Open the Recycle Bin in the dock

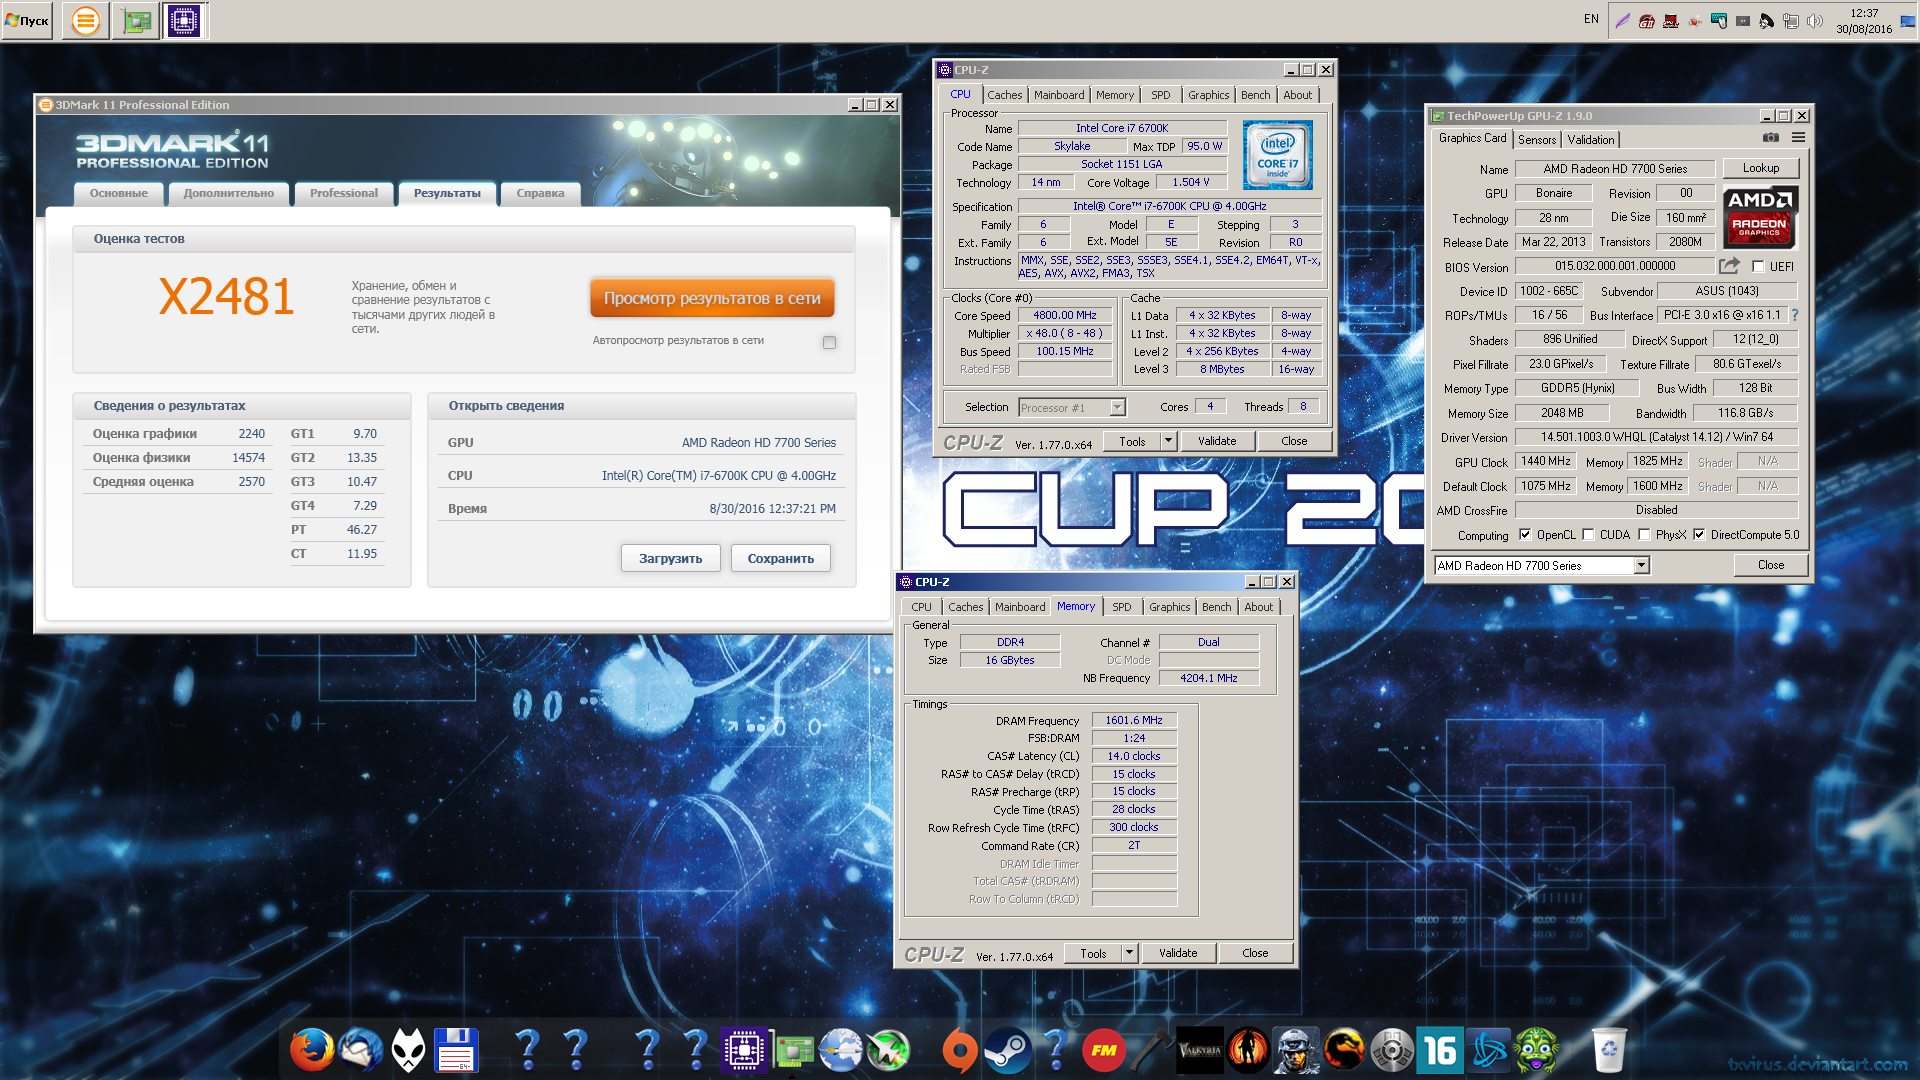click(x=1608, y=1050)
